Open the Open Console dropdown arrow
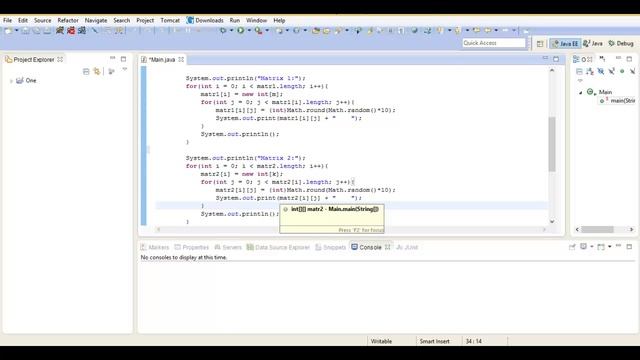 [x=609, y=247]
